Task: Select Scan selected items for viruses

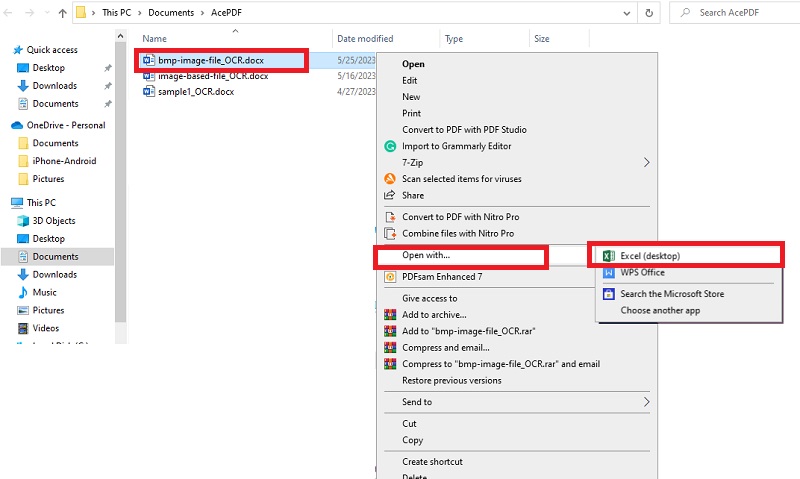Action: (x=461, y=179)
